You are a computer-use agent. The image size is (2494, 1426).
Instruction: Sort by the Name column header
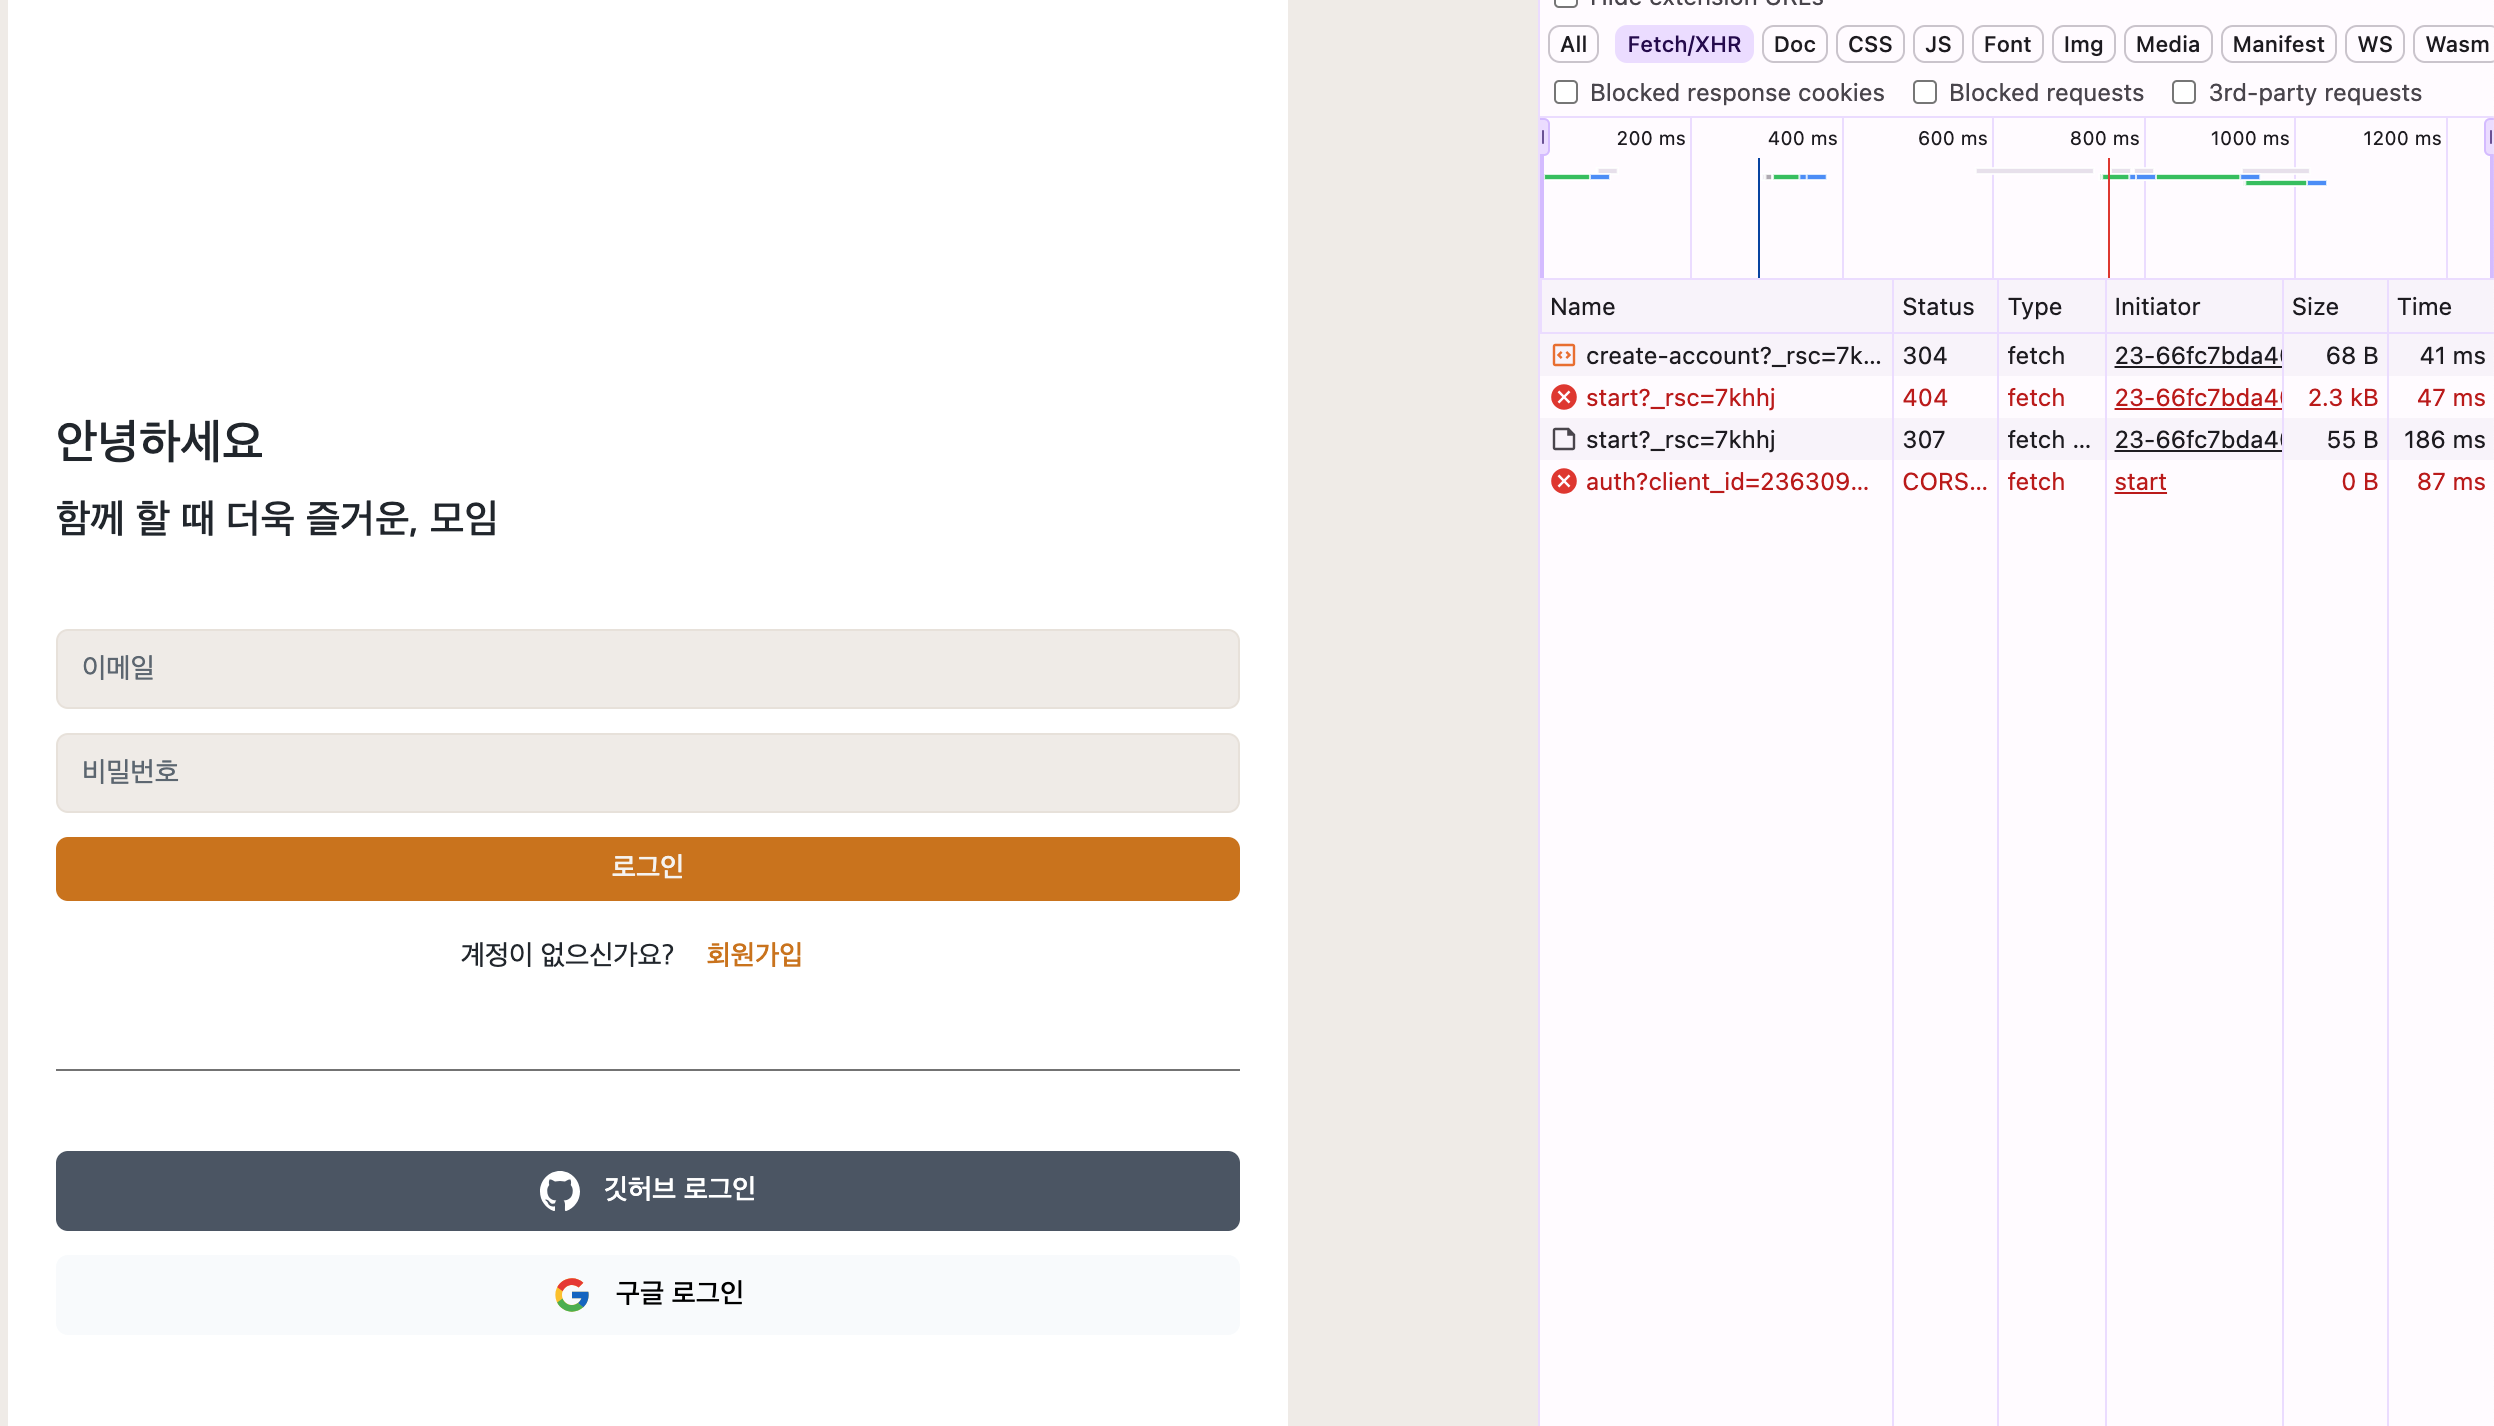[x=1716, y=306]
